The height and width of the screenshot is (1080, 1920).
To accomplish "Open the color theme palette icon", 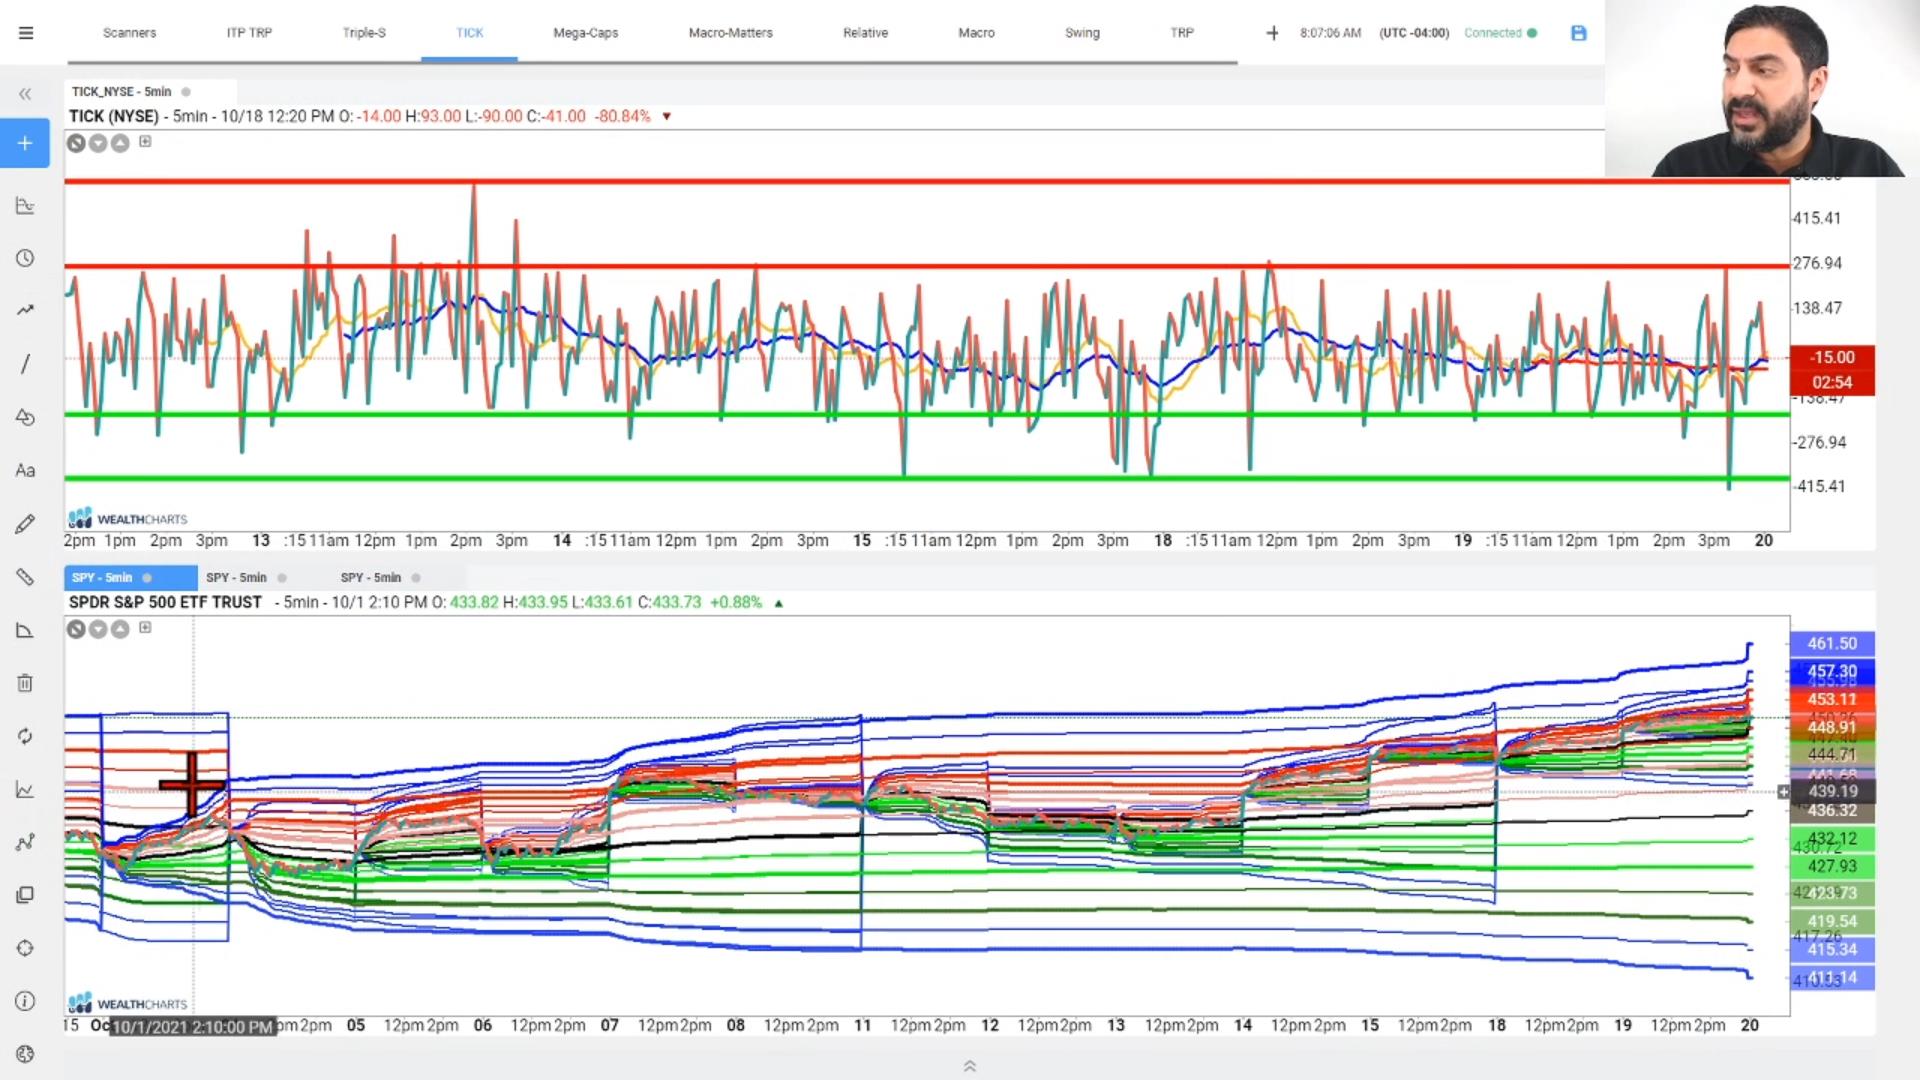I will pos(25,1054).
